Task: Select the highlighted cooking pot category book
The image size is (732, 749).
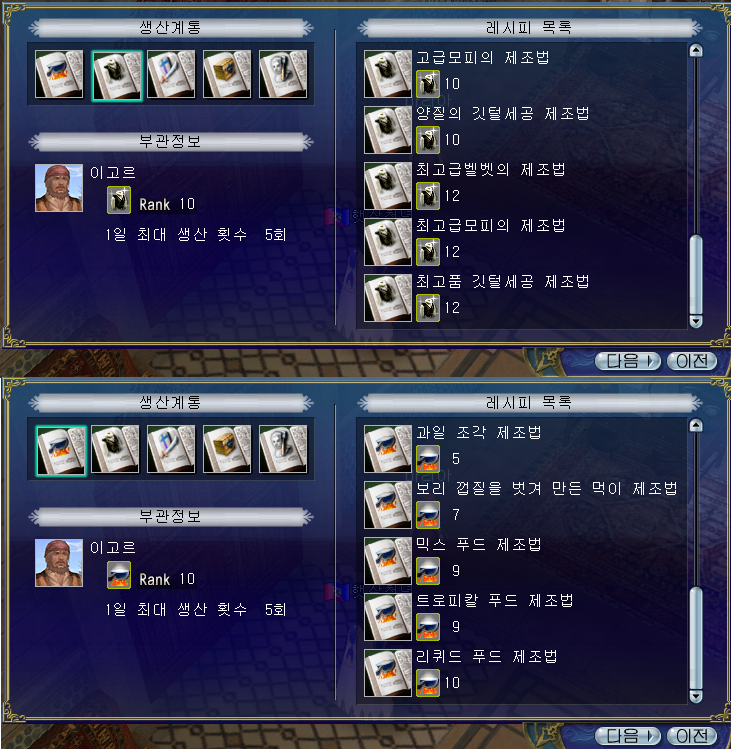Action: (61, 450)
